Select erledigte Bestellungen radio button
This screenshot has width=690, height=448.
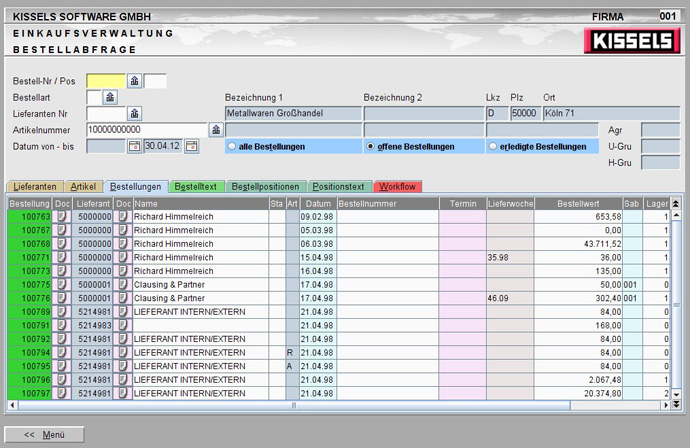493,147
